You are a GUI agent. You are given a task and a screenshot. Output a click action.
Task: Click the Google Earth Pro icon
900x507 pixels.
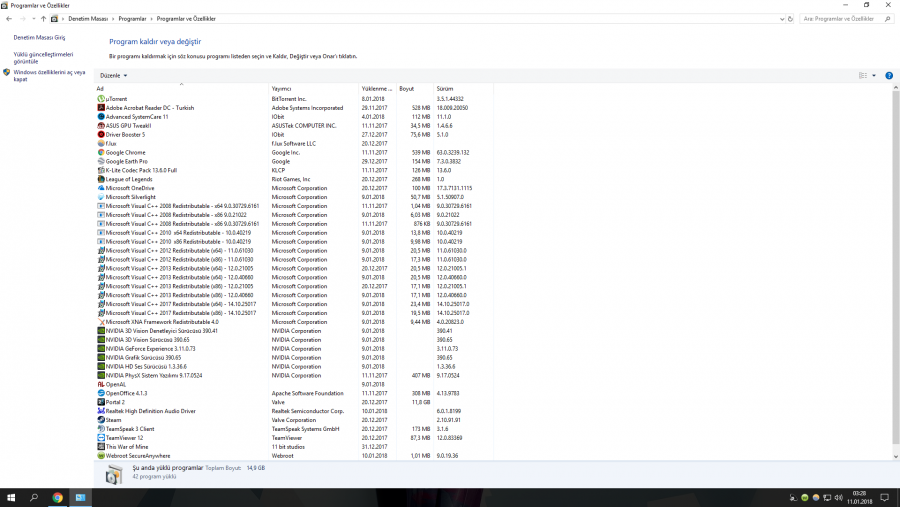(x=101, y=161)
